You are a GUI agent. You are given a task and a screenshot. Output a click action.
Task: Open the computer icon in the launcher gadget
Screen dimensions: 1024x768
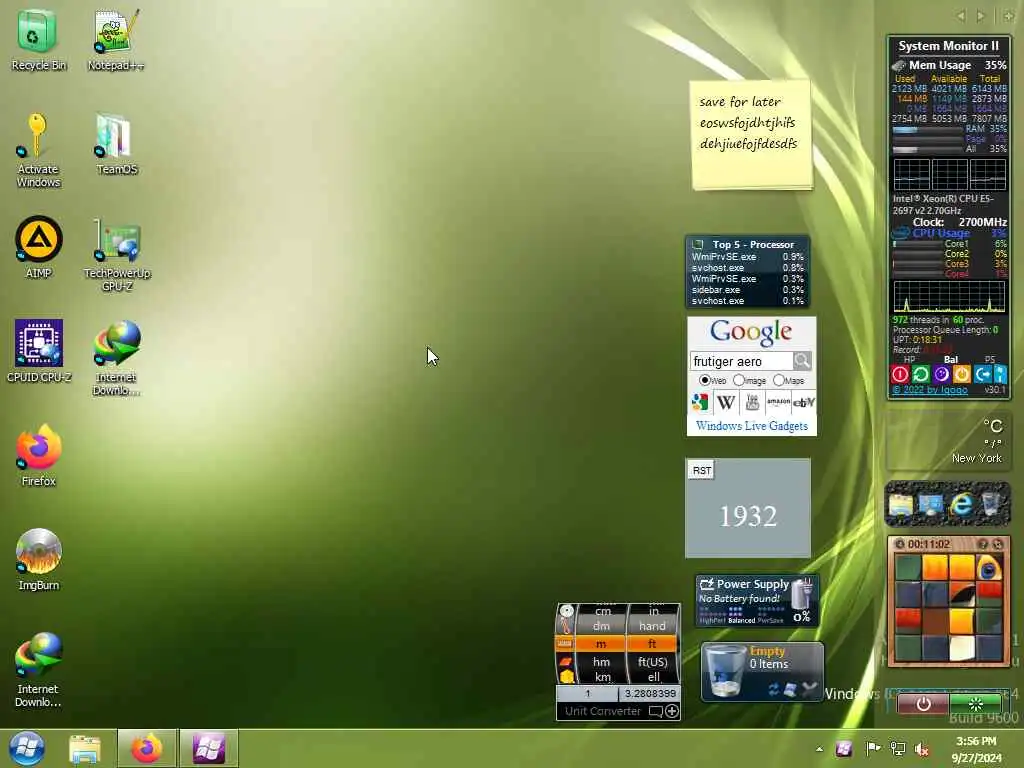(931, 505)
